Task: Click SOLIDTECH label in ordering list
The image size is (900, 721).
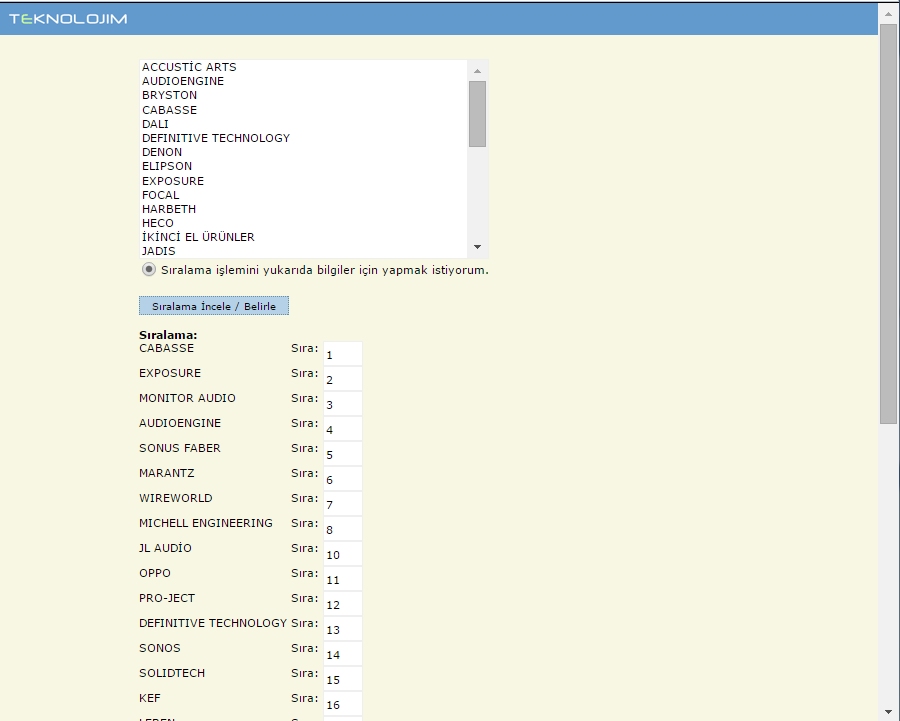Action: (172, 673)
